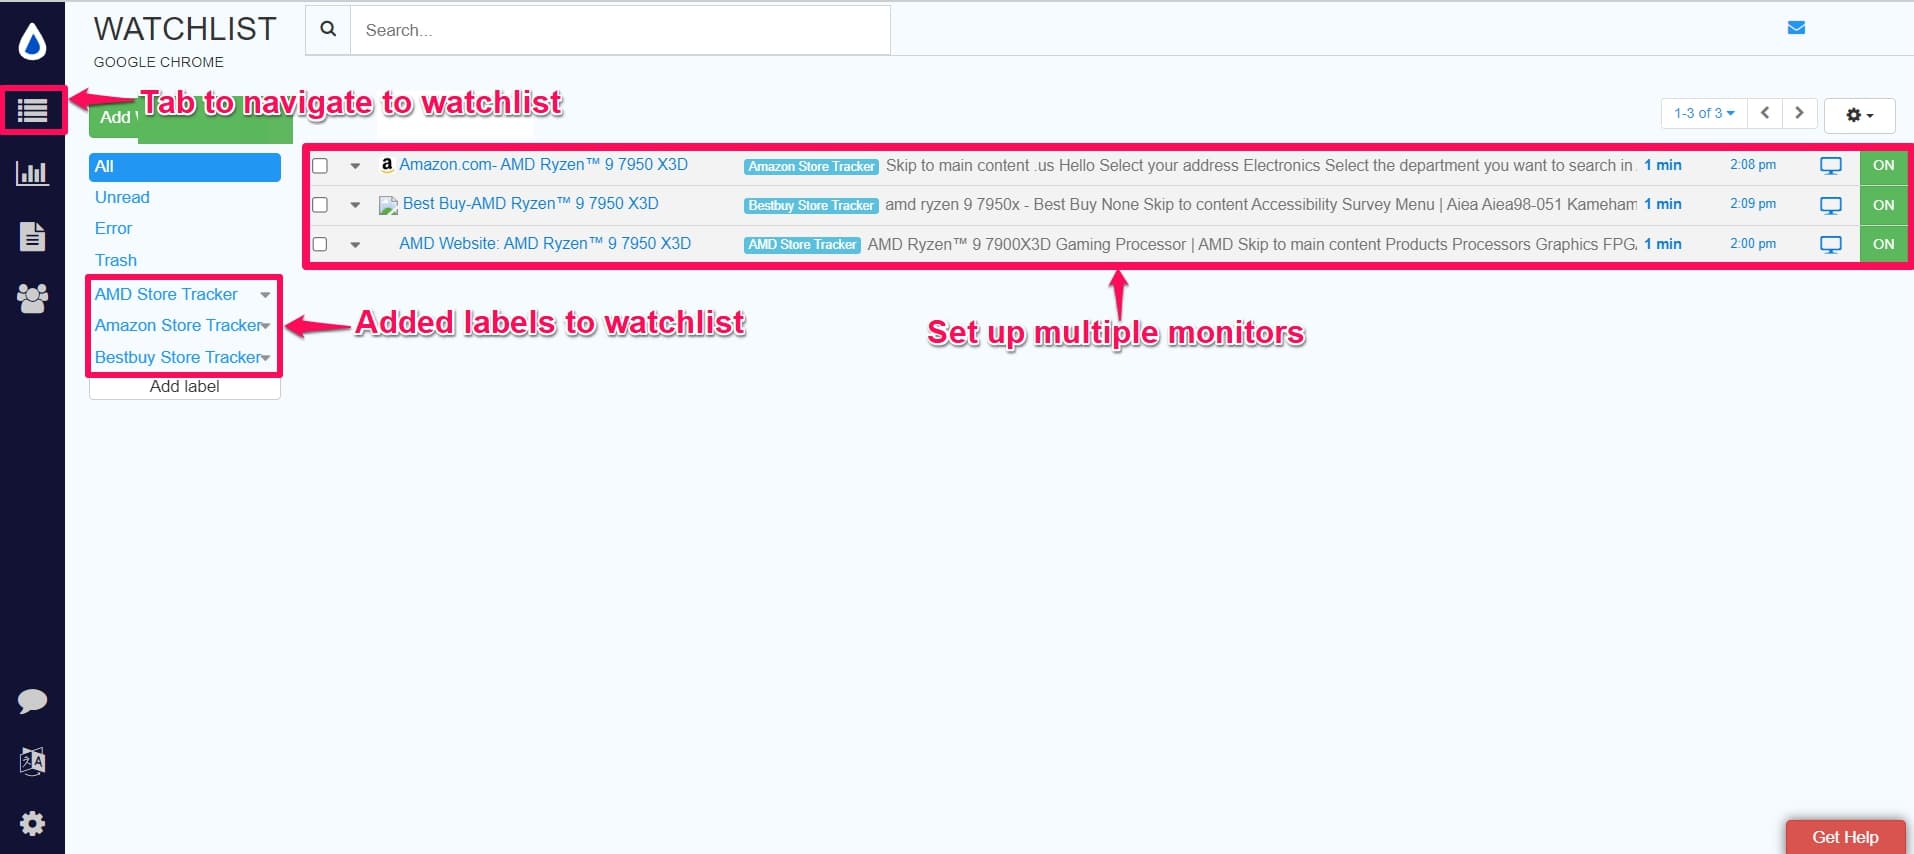The width and height of the screenshot is (1914, 854).
Task: Click the Search input field
Action: (620, 30)
